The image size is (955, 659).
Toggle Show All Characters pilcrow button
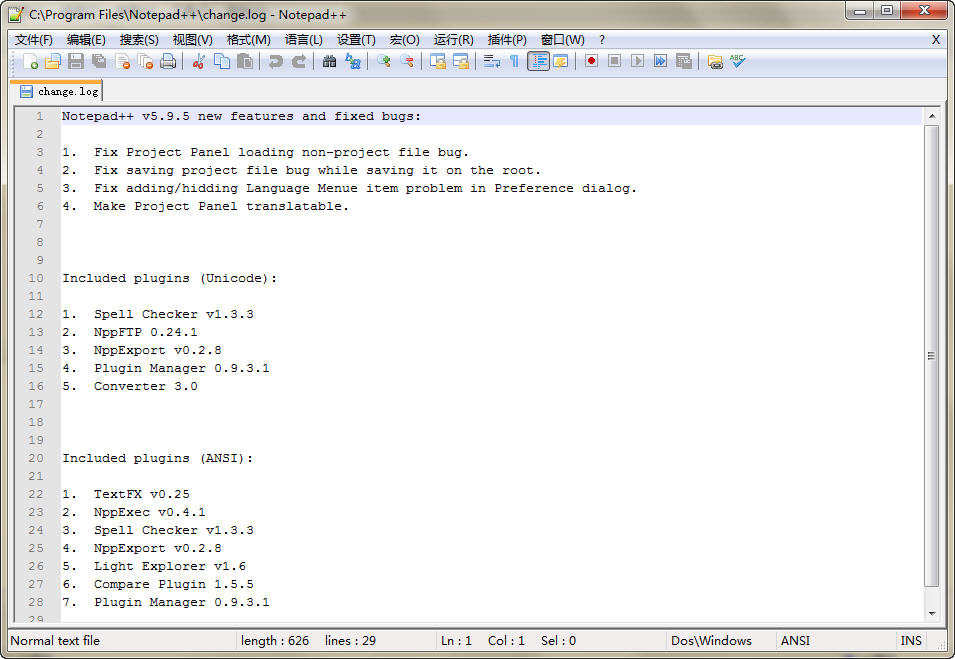pyautogui.click(x=514, y=62)
